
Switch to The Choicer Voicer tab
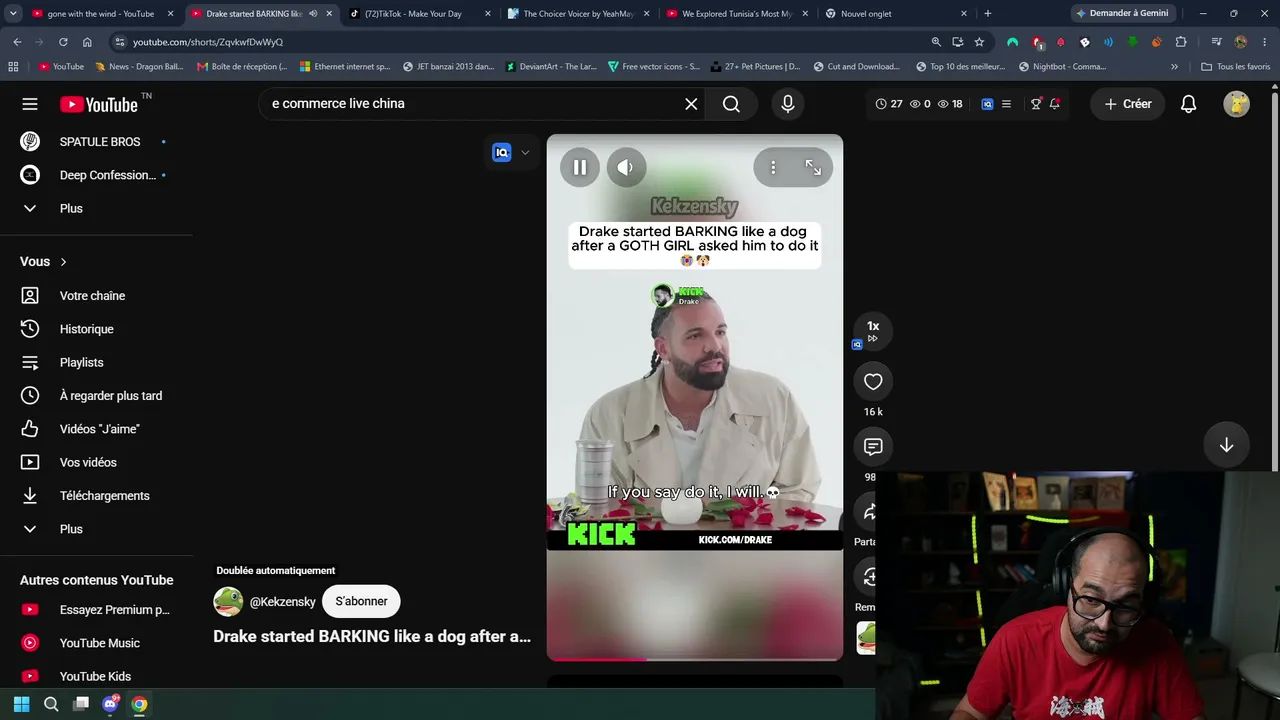click(x=579, y=14)
